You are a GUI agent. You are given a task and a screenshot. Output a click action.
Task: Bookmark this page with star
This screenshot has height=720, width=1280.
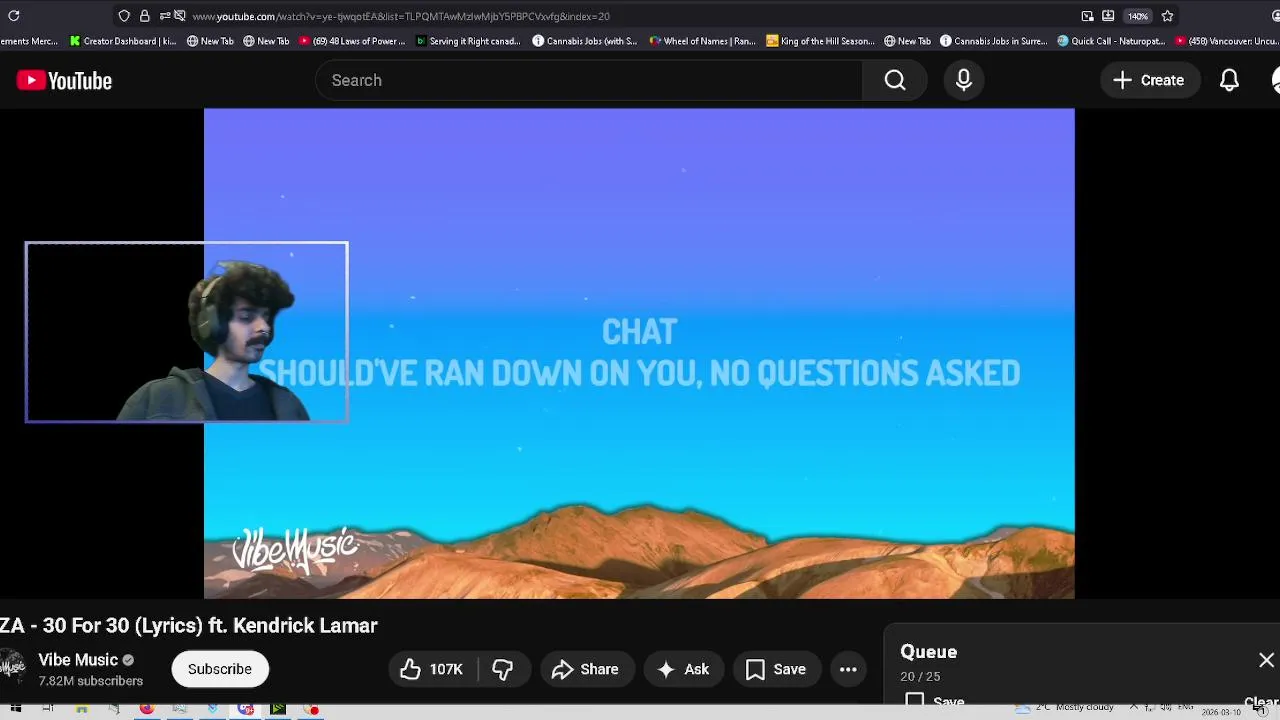[x=1167, y=16]
